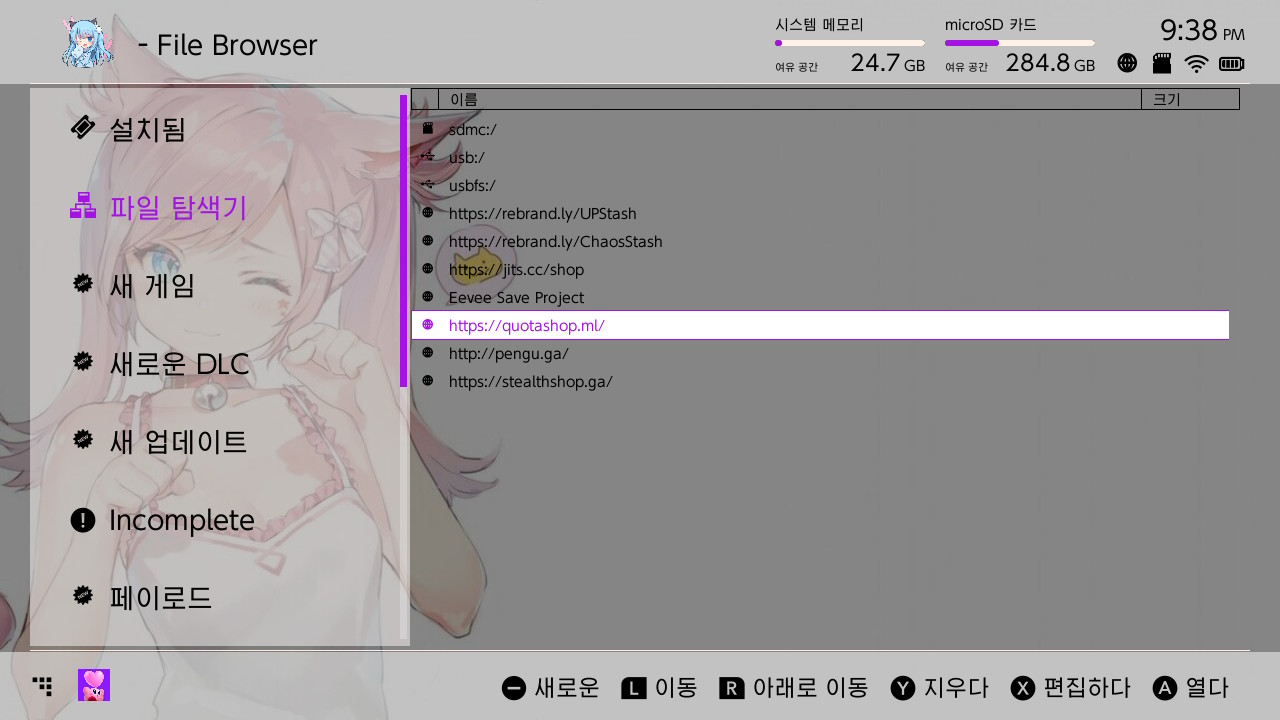Screen dimensions: 1280x720
Task: Click the purple sidebar scrollbar
Action: click(404, 241)
